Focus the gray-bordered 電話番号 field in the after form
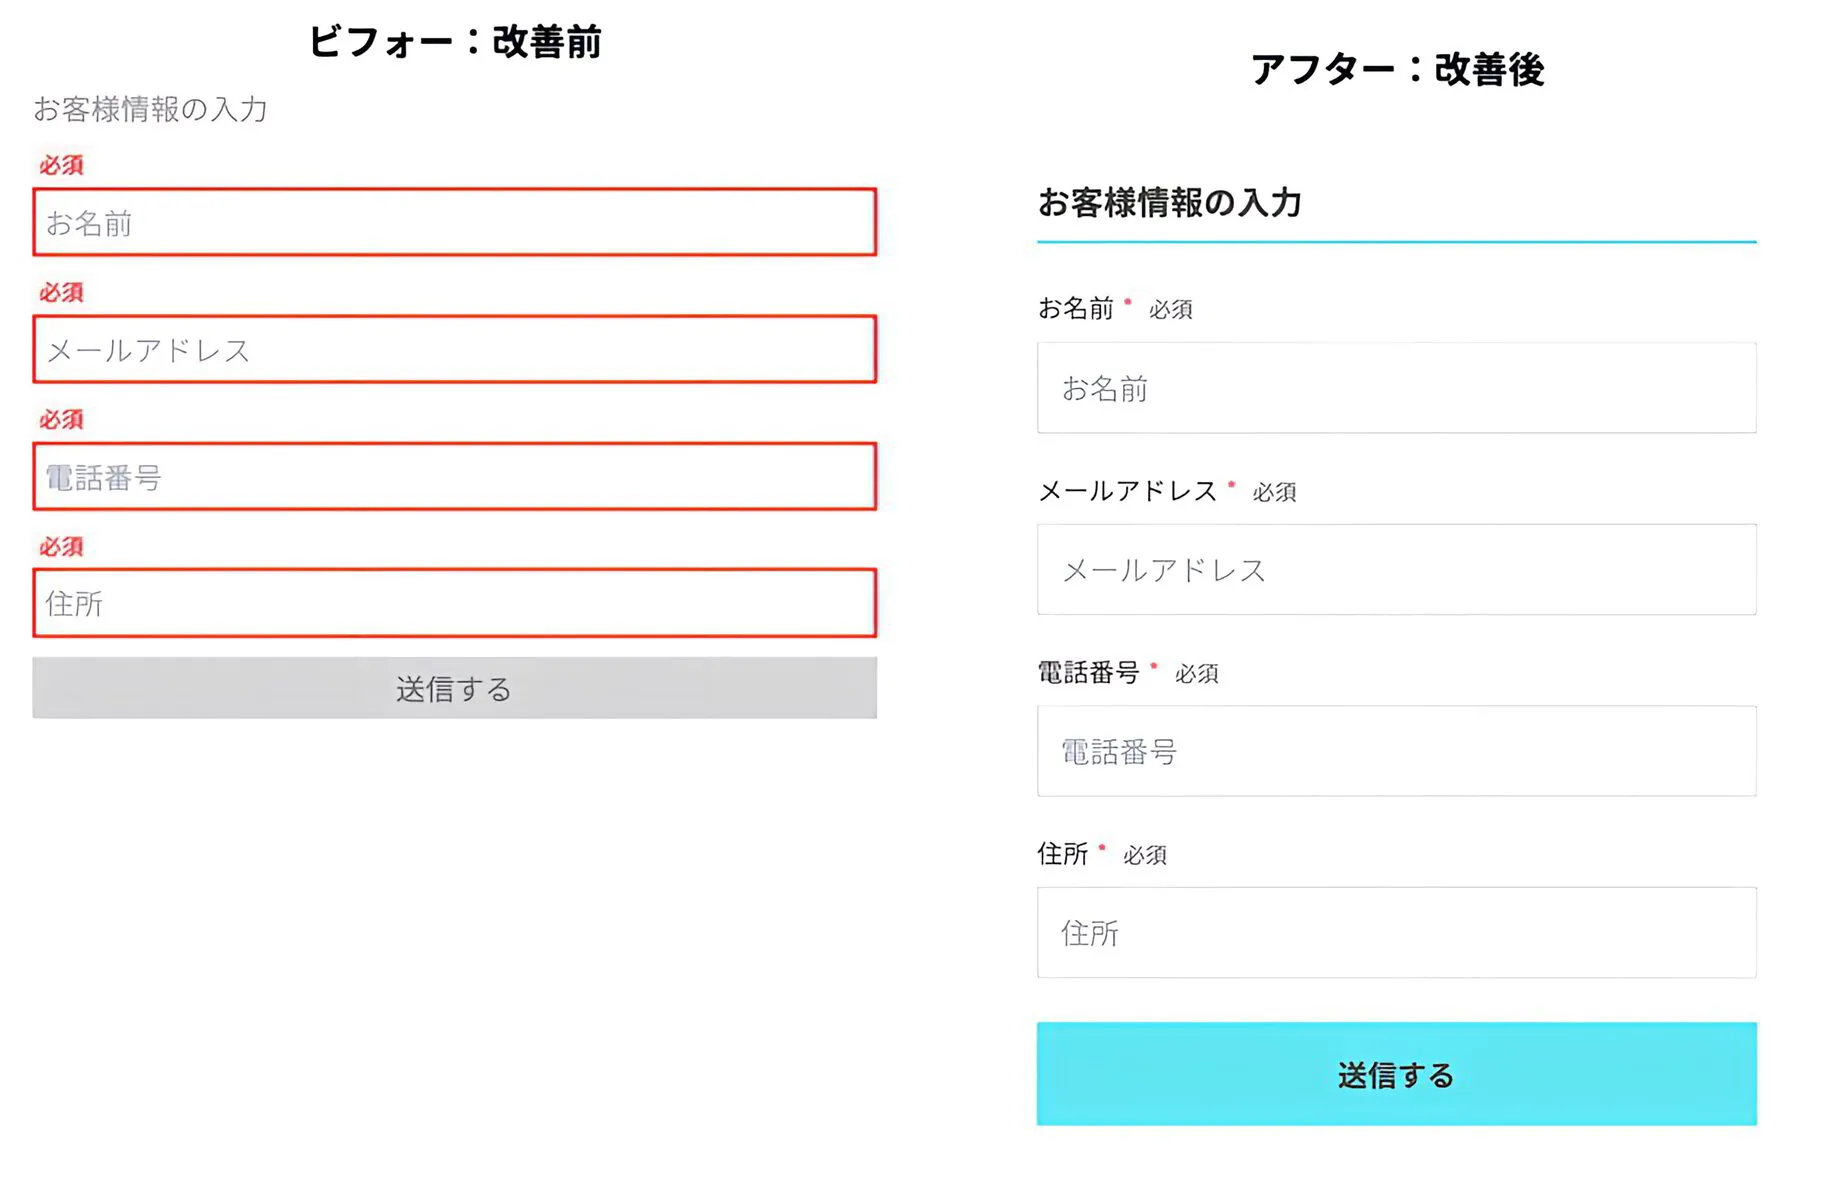The height and width of the screenshot is (1200, 1829). point(1396,751)
